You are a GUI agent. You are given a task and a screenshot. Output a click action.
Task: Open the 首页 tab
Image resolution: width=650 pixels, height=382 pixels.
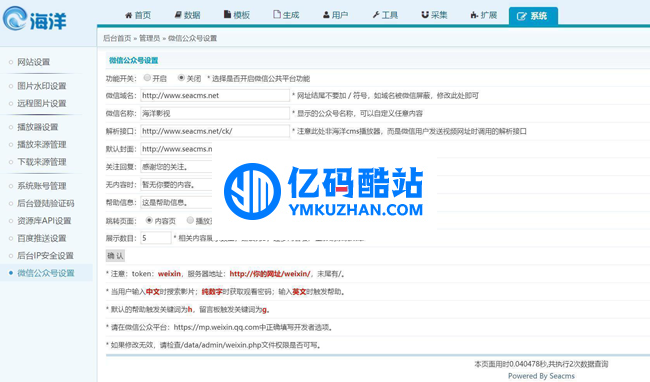coord(138,15)
